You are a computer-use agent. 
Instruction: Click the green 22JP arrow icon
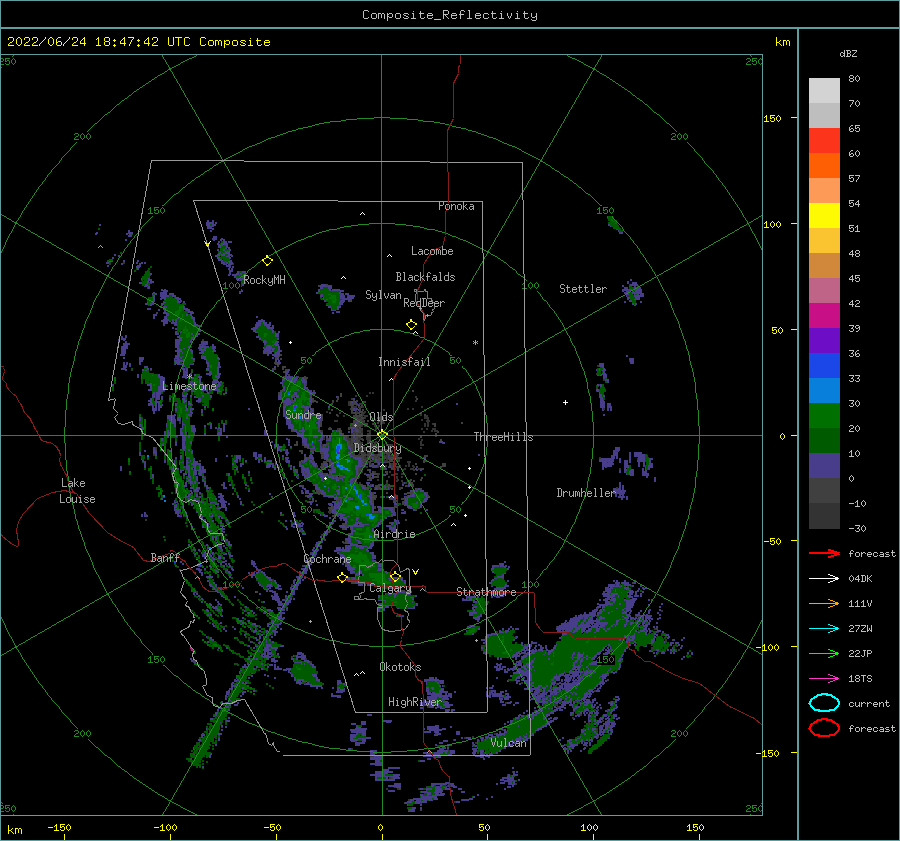coord(824,653)
